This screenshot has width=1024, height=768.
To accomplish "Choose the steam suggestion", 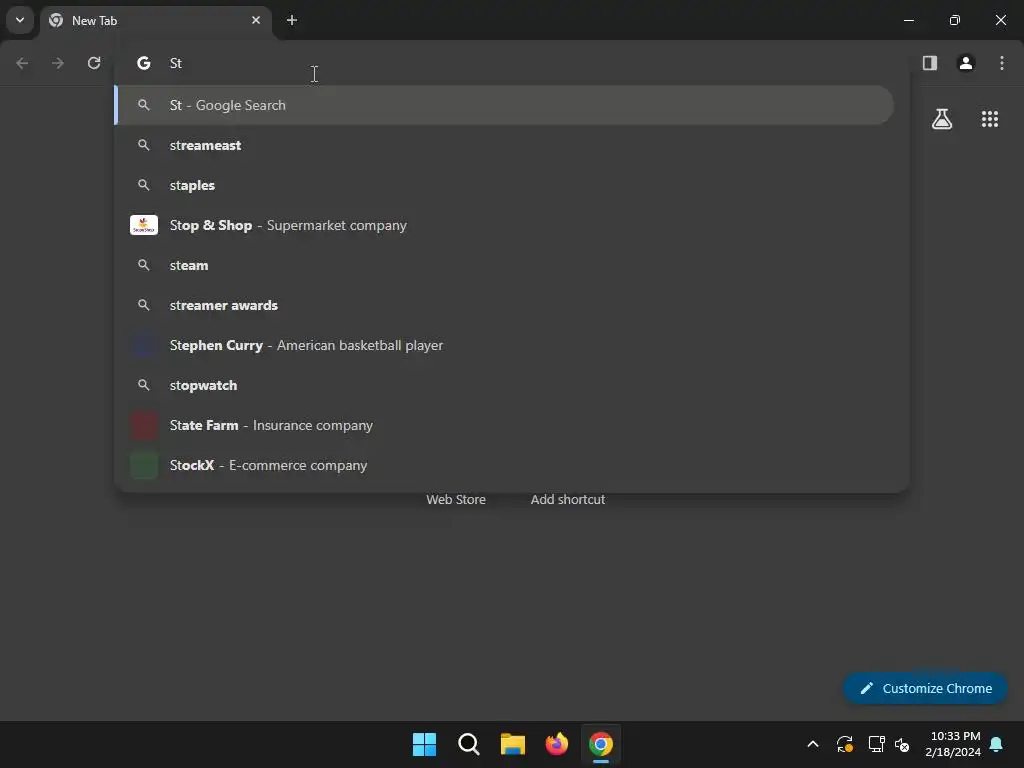I will (x=504, y=265).
